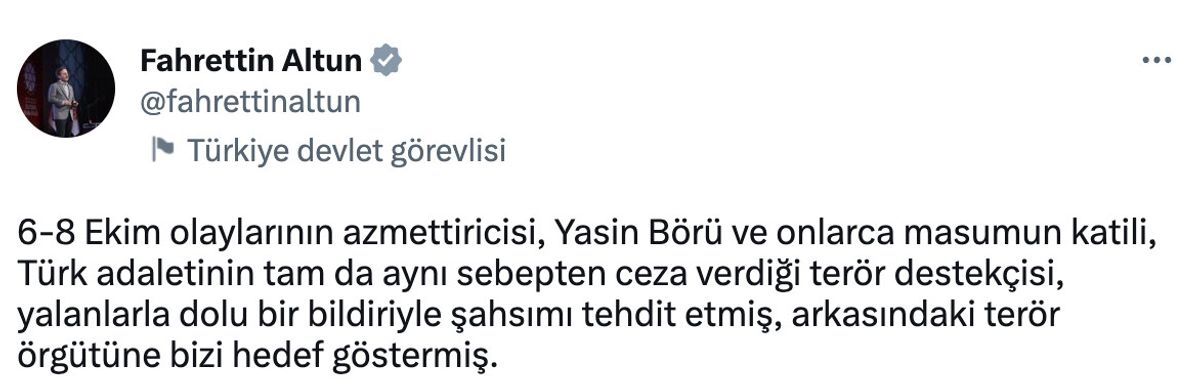Image resolution: width=1200 pixels, height=391 pixels.
Task: Open the @fahrettinaltun handle link
Action: tap(250, 103)
